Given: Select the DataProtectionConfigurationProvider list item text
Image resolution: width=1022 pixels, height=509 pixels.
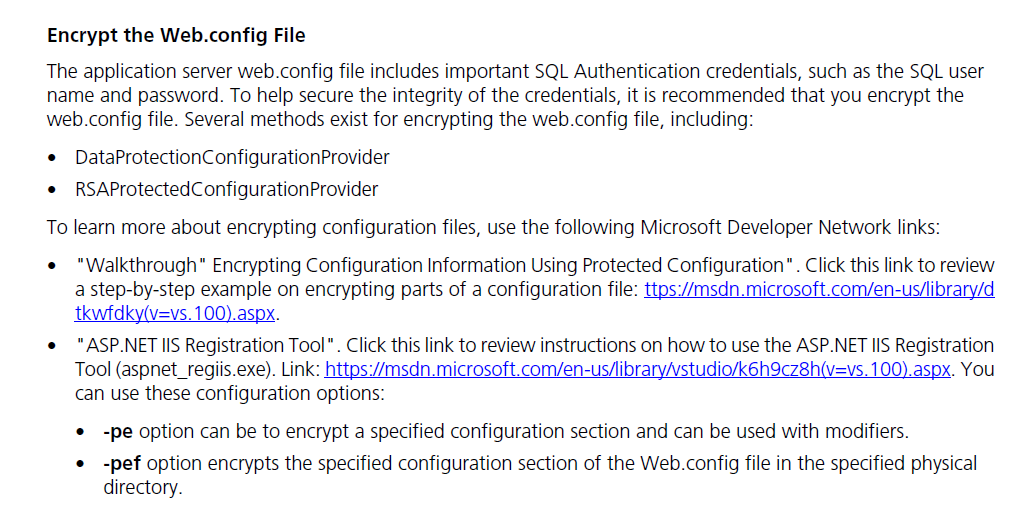Looking at the screenshot, I should click(x=232, y=157).
